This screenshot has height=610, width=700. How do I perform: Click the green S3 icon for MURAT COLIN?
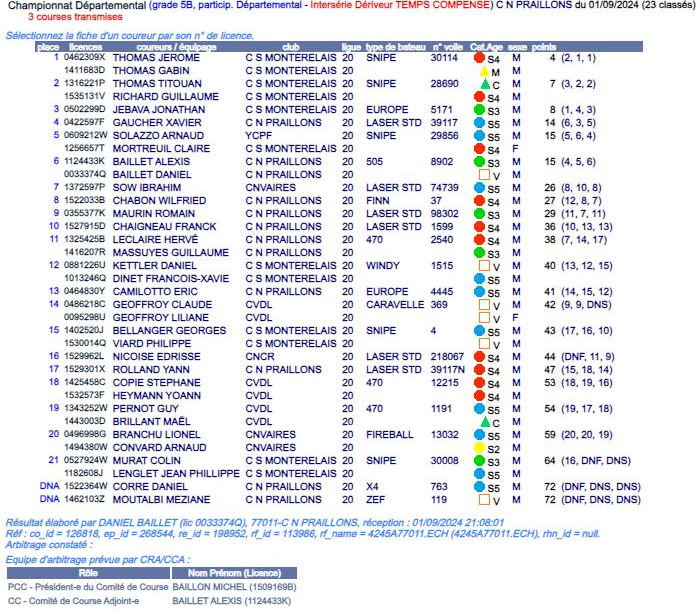[x=479, y=460]
